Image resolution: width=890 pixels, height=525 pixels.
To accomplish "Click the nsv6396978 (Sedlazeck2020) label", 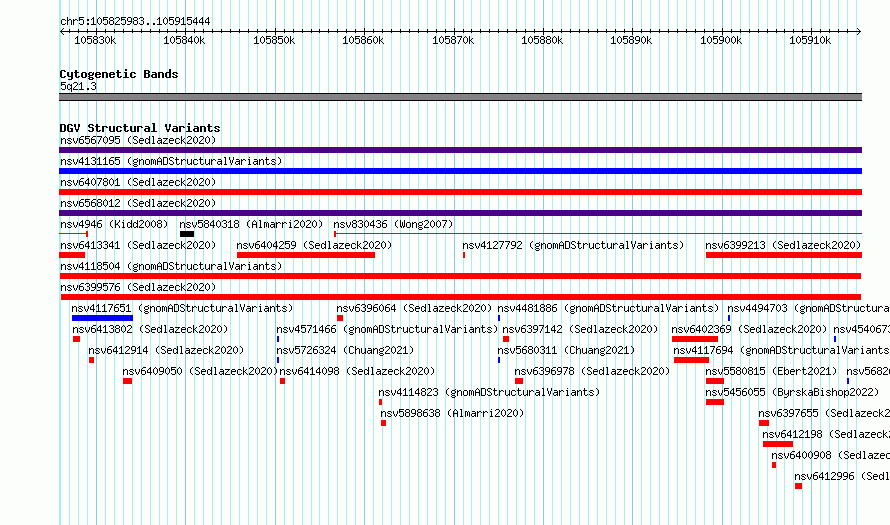I will click(592, 371).
